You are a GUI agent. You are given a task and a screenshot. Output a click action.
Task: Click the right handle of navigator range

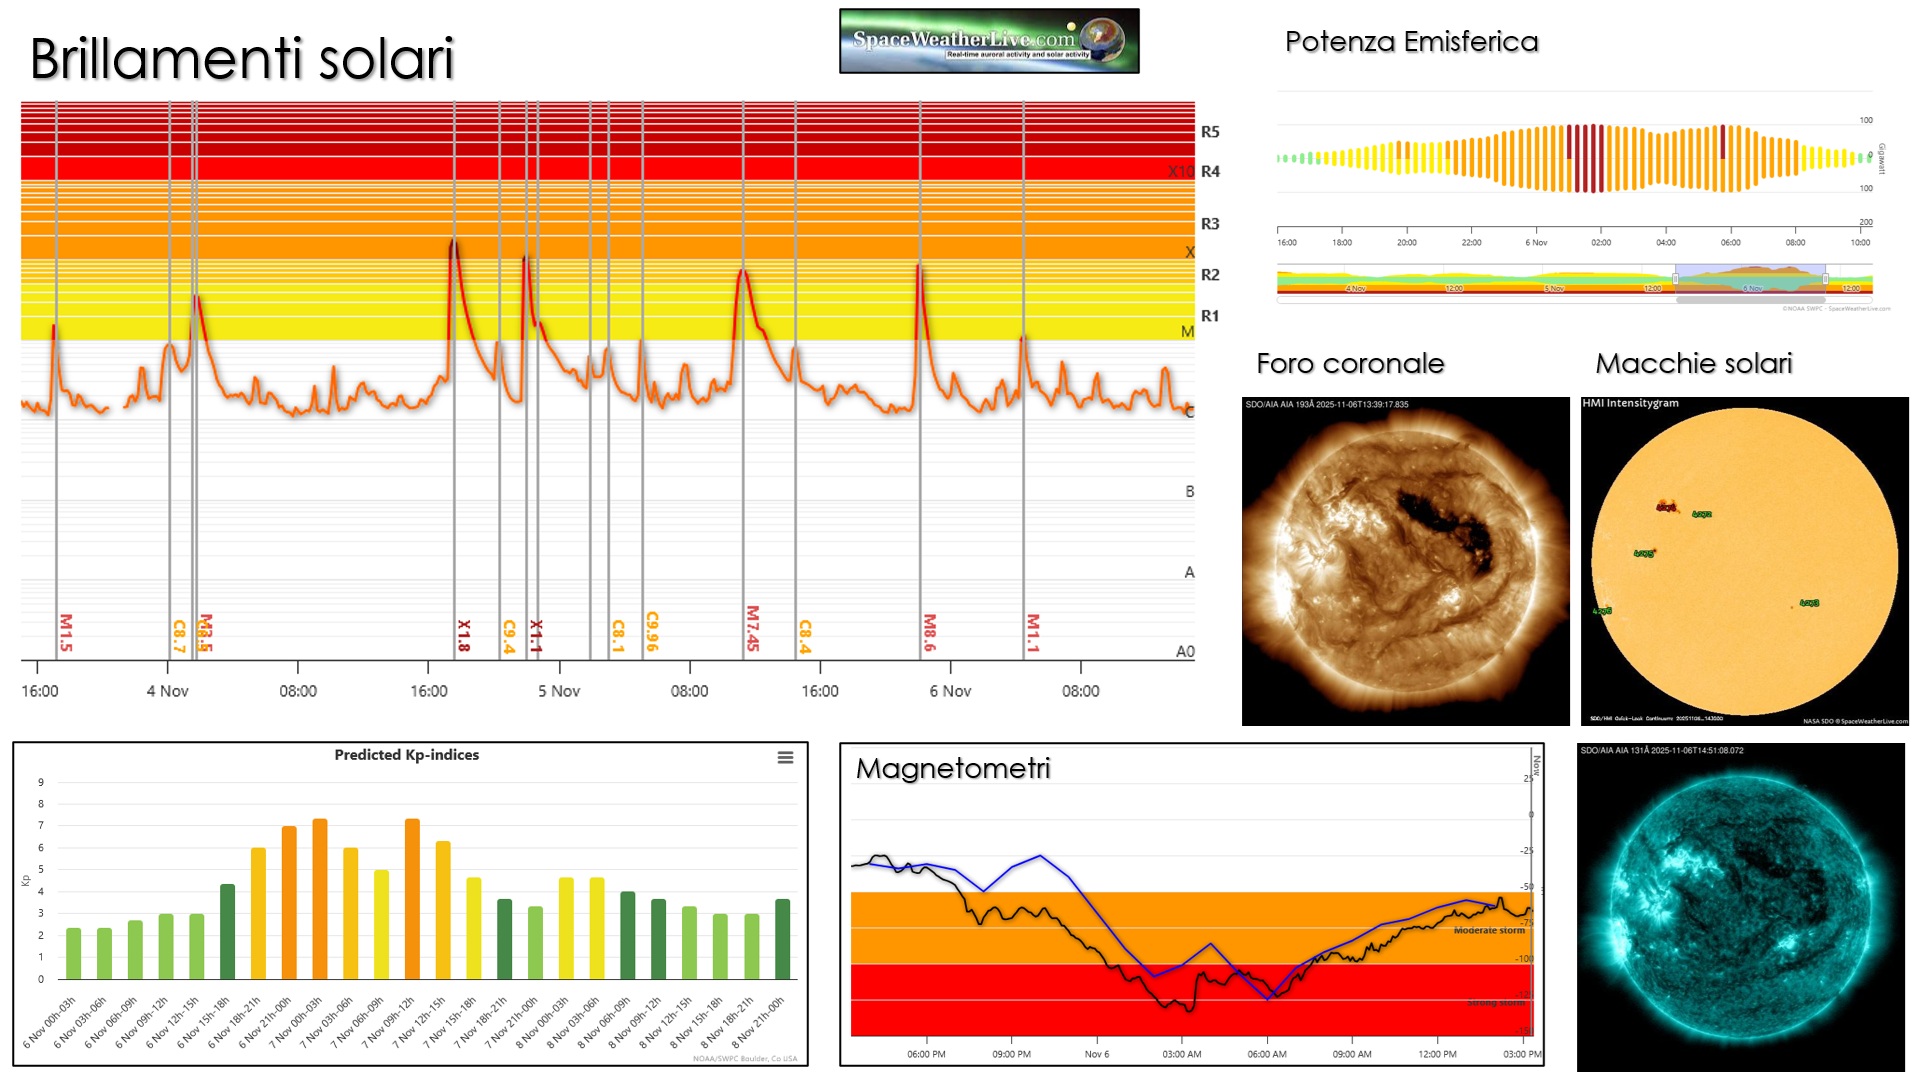[1825, 279]
